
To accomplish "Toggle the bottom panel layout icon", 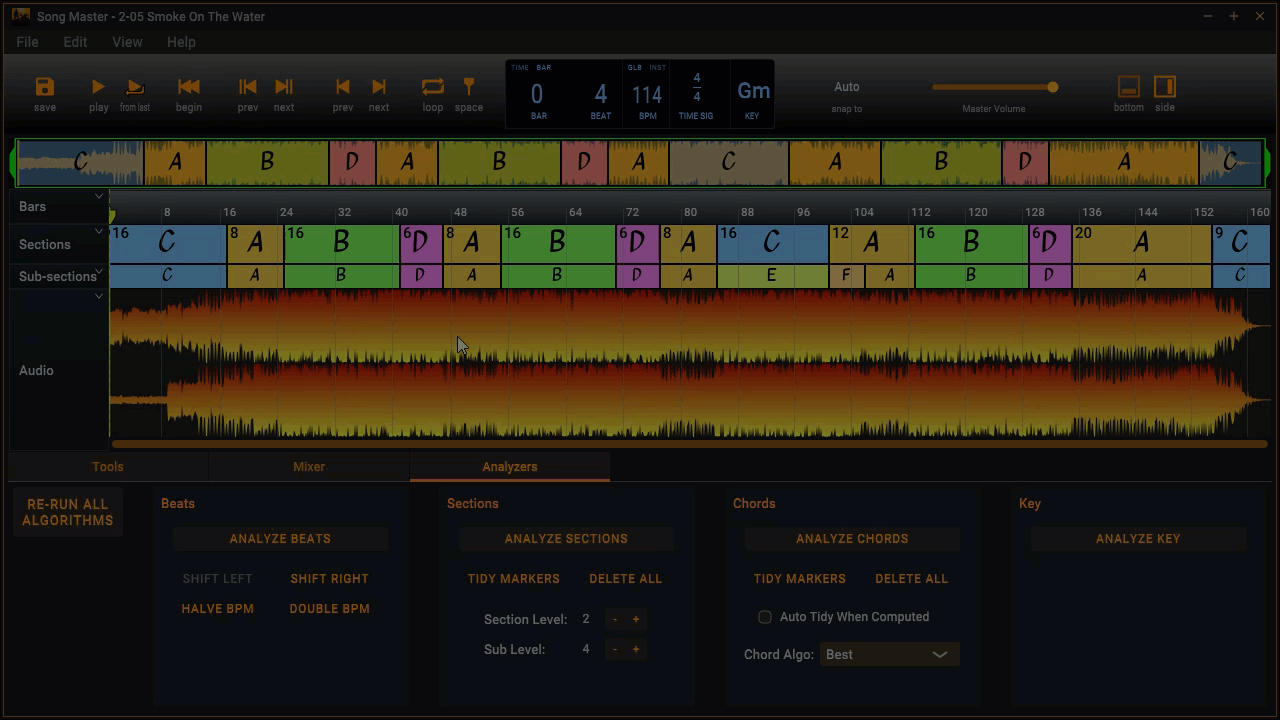I will tap(1128, 88).
